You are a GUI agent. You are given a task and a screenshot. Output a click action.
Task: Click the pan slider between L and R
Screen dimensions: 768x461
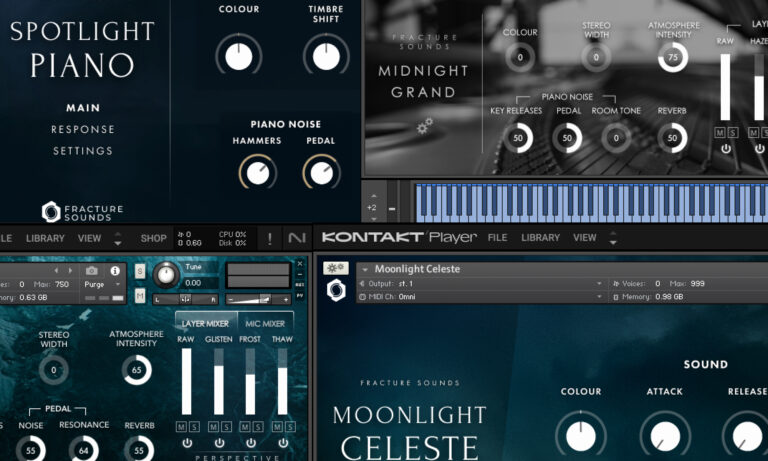186,299
